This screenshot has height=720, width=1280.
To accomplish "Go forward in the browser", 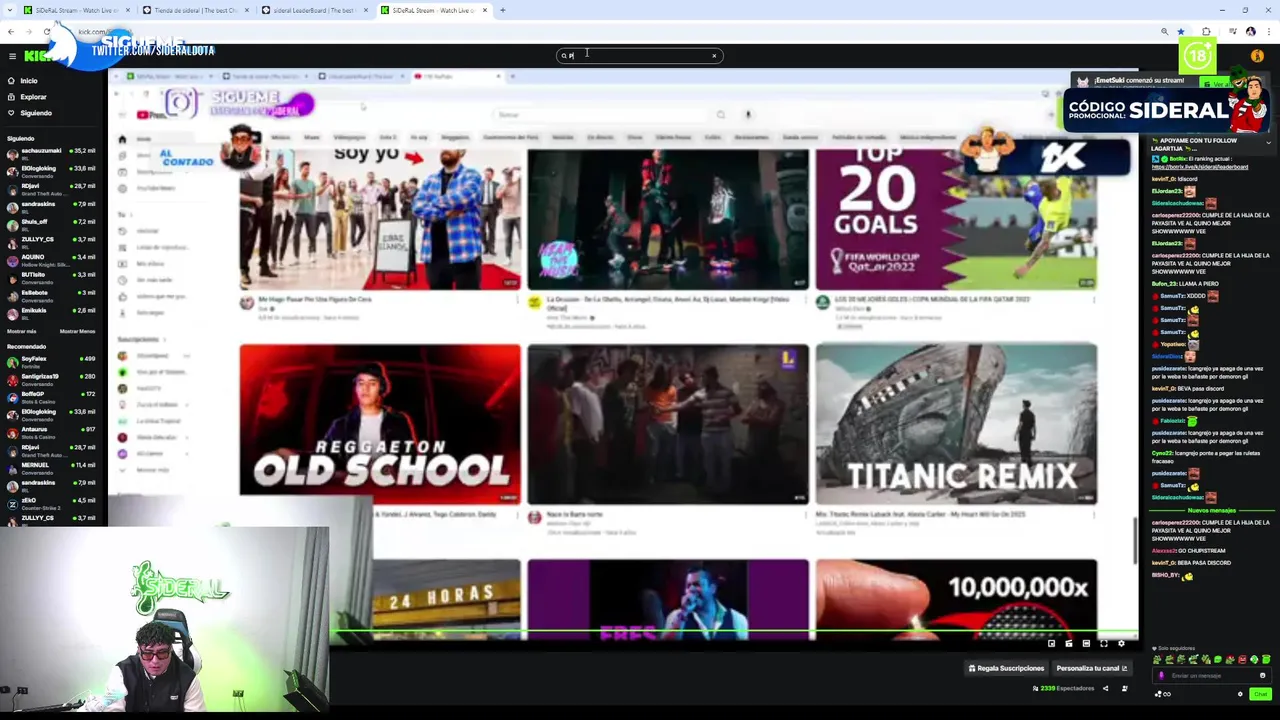I will [29, 32].
